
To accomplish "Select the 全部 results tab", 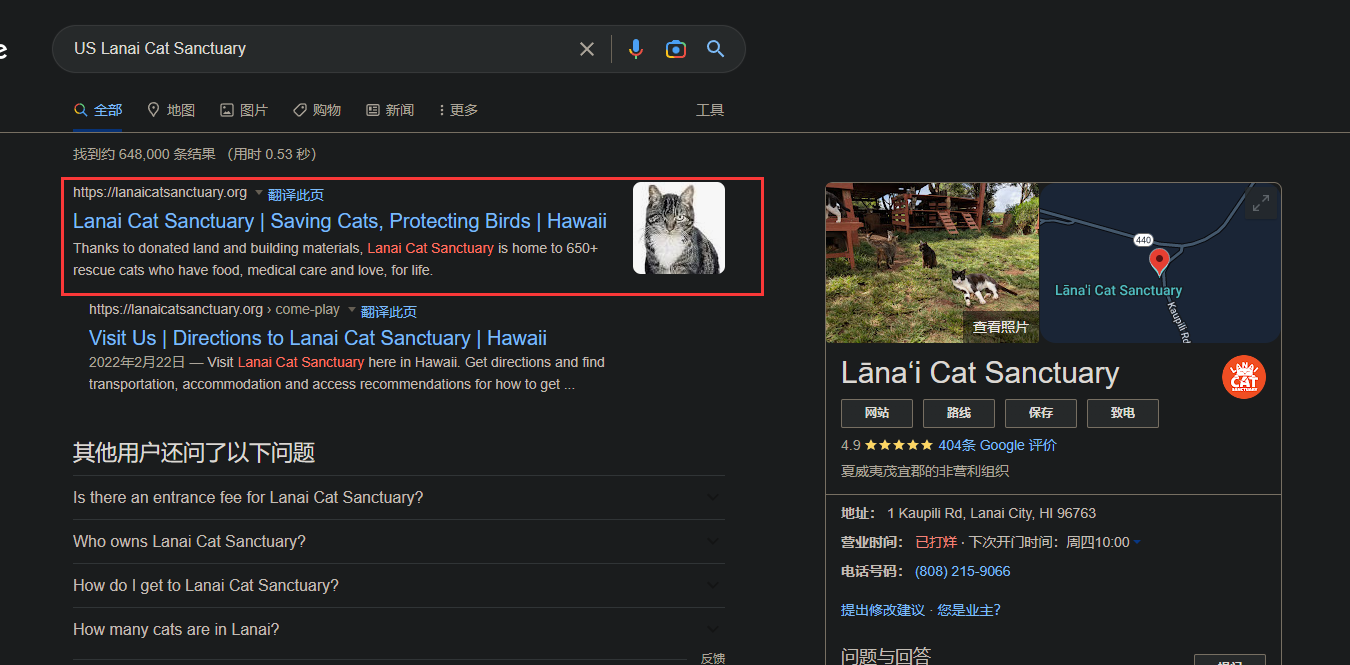I will pos(98,110).
